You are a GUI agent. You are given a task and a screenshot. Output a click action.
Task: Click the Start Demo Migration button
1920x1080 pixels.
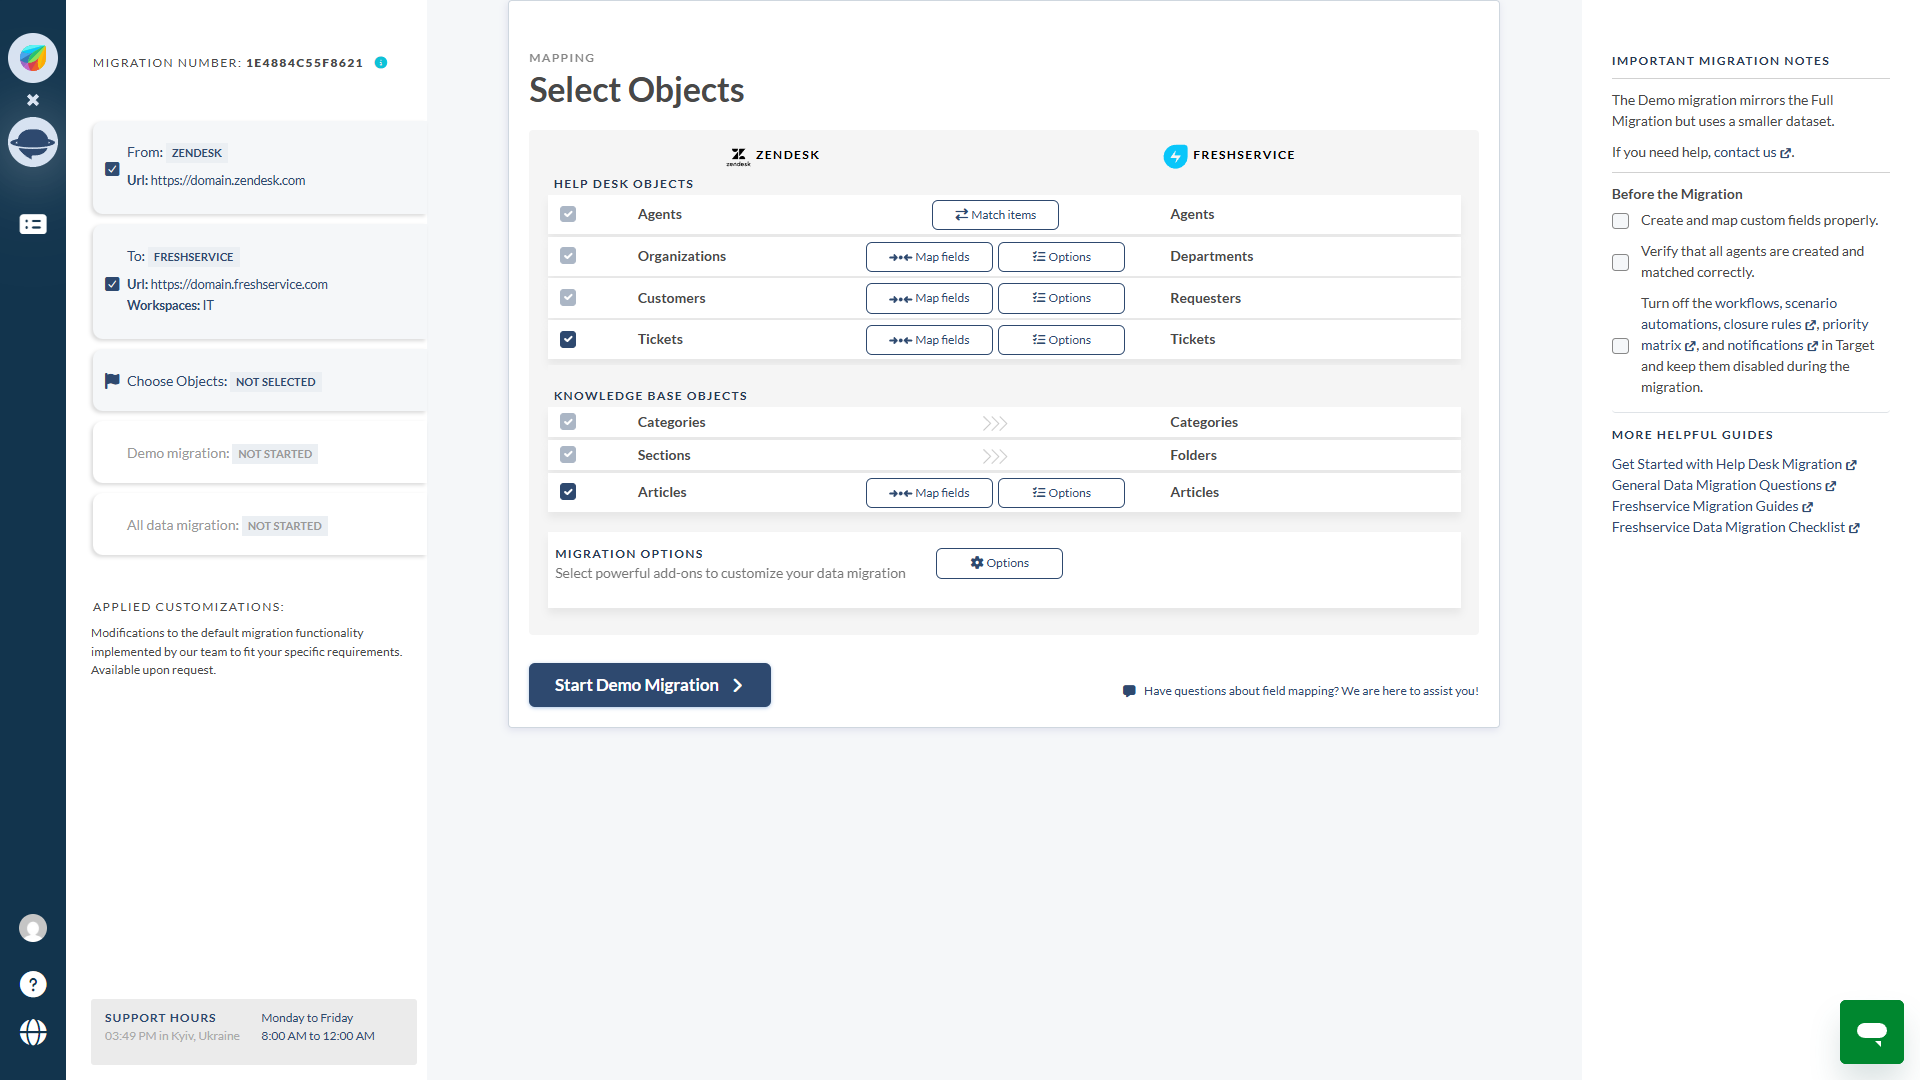[649, 685]
